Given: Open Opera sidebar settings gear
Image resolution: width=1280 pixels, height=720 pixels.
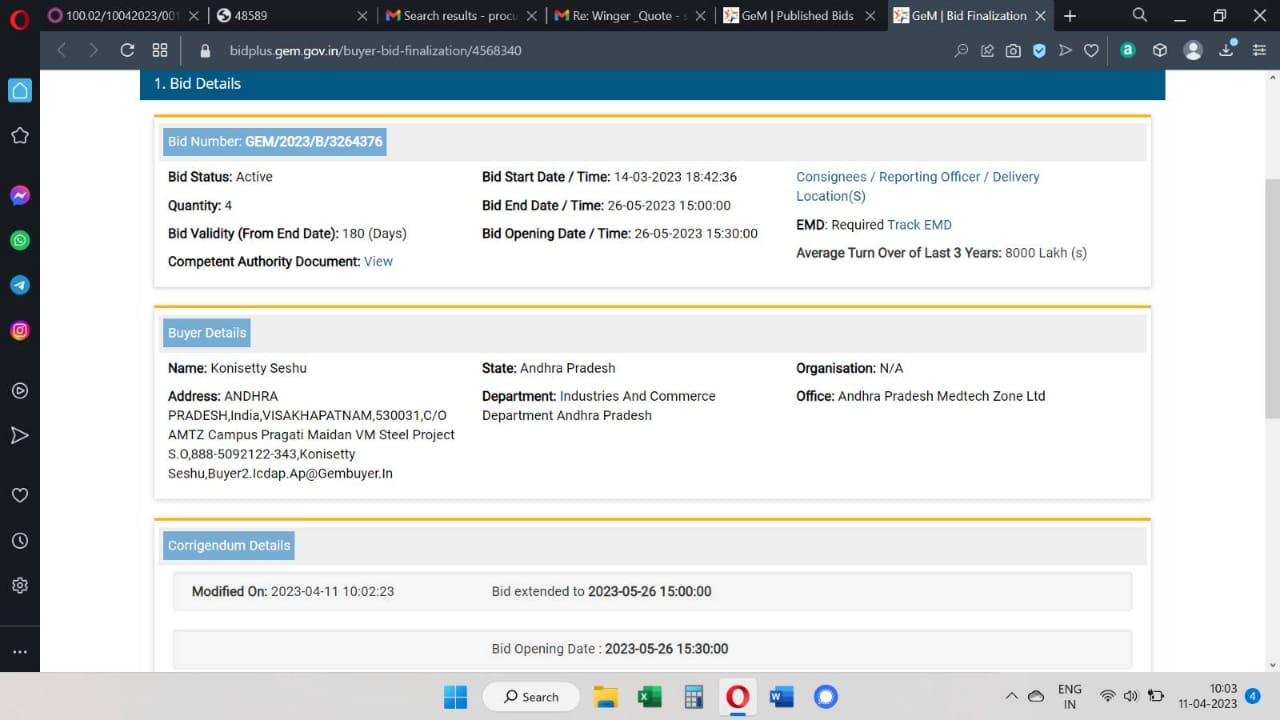Looking at the screenshot, I should coord(19,585).
